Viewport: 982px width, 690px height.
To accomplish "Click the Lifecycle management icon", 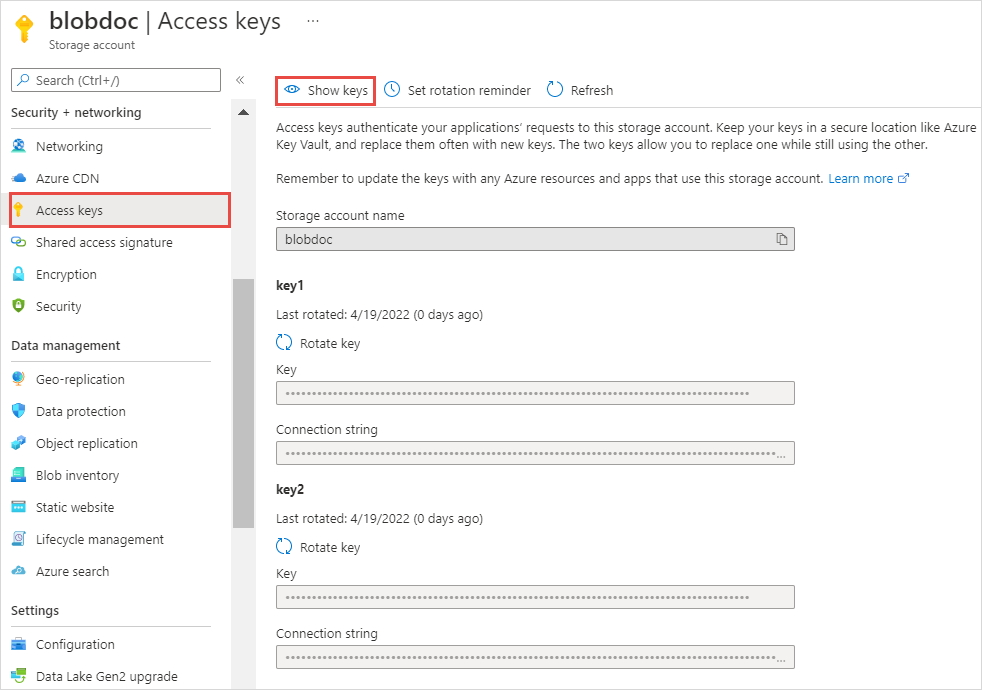I will point(19,538).
